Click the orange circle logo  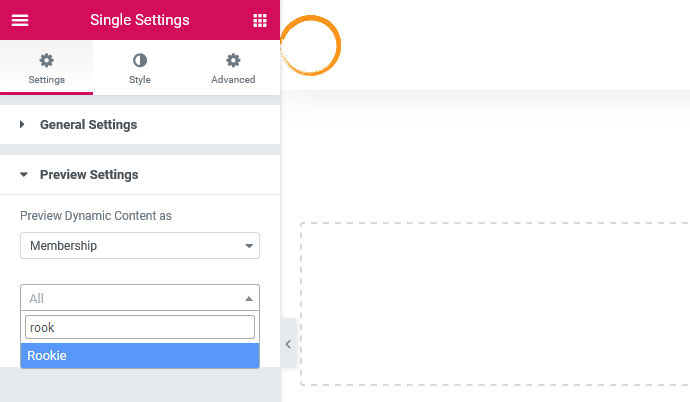310,45
